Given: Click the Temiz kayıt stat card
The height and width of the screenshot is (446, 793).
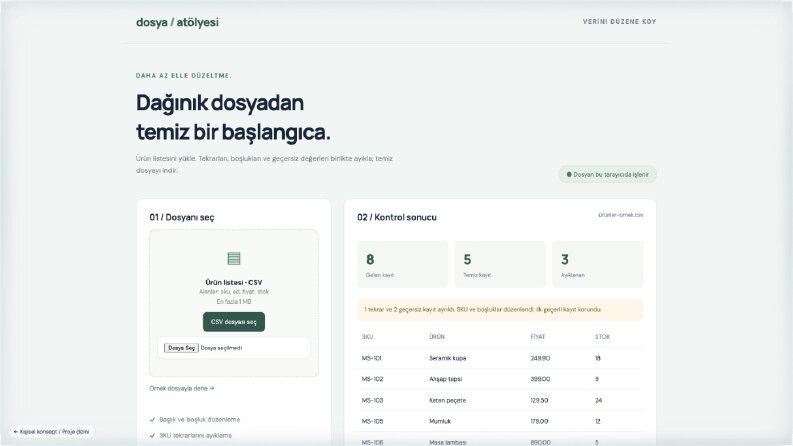Looking at the screenshot, I should [x=500, y=264].
